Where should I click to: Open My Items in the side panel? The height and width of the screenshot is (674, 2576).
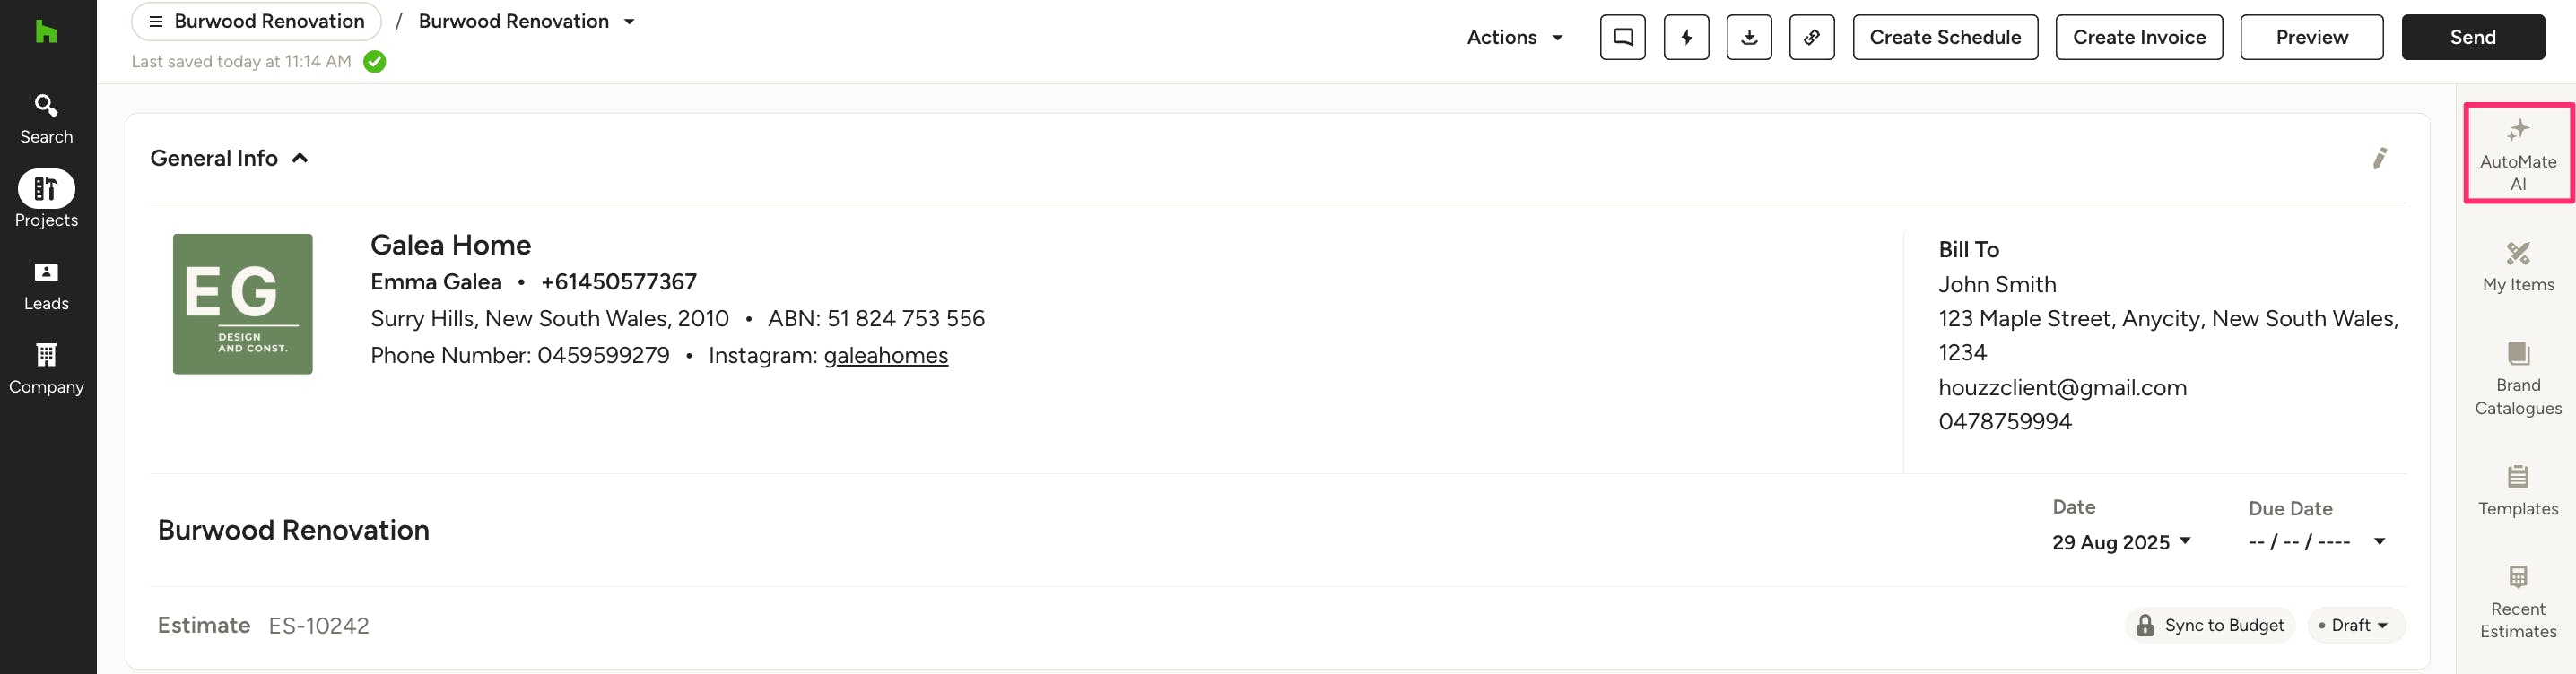(x=2517, y=267)
